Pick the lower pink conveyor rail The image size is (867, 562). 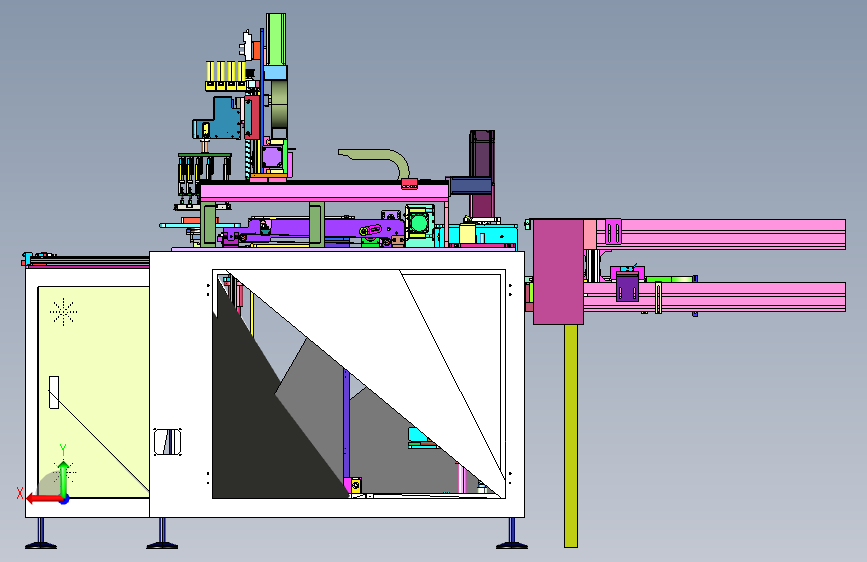coord(714,297)
